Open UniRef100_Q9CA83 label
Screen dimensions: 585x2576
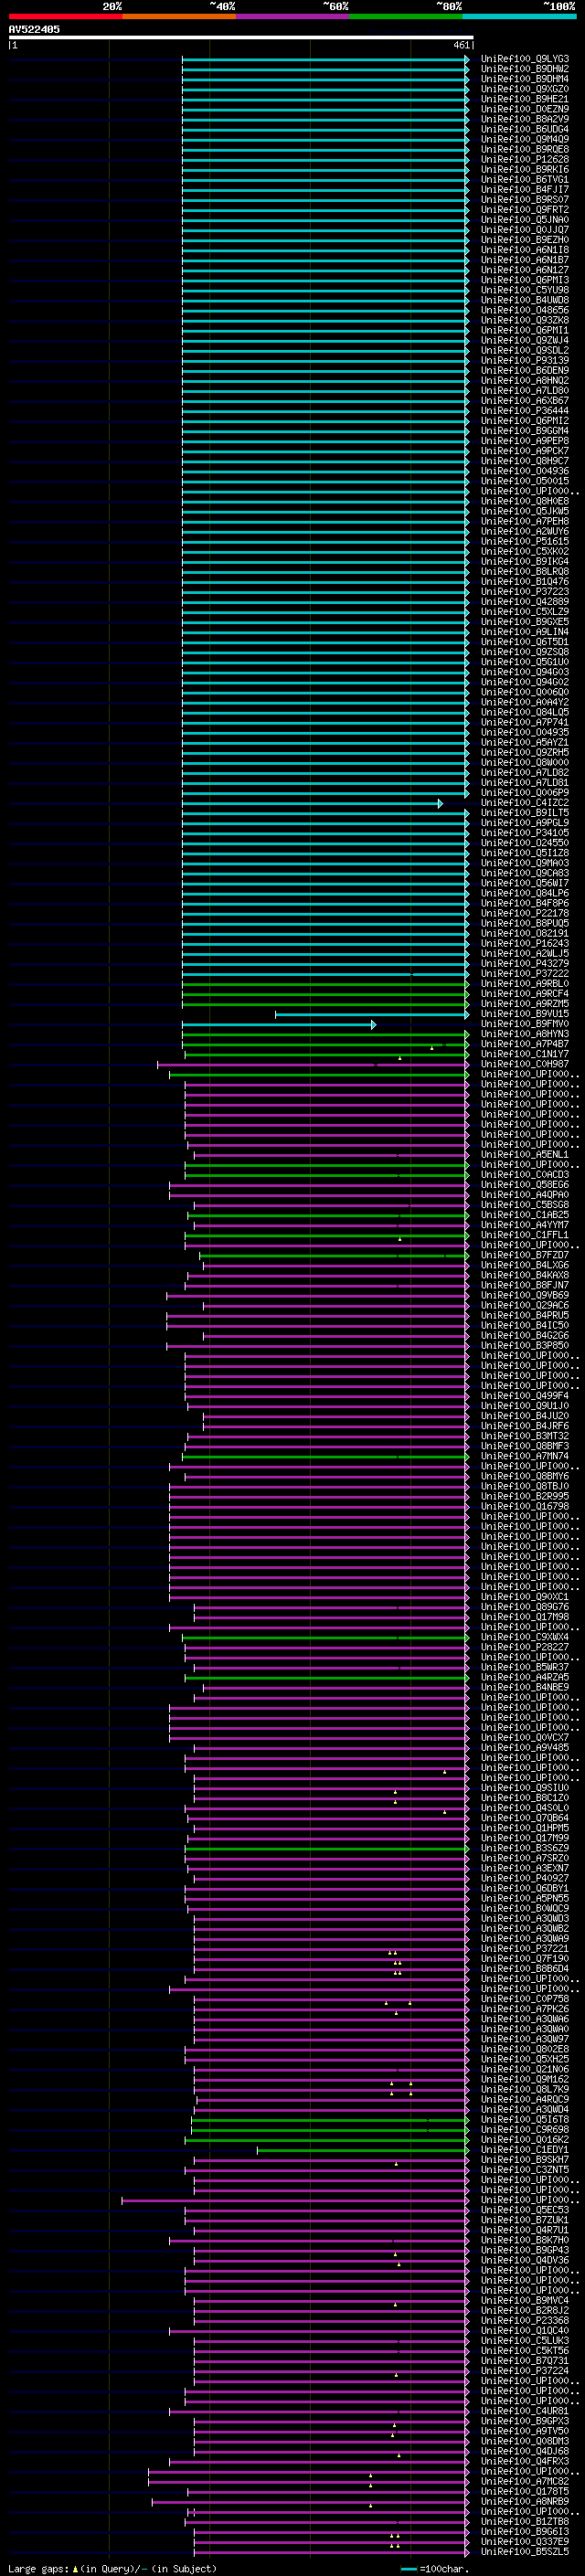click(x=525, y=873)
